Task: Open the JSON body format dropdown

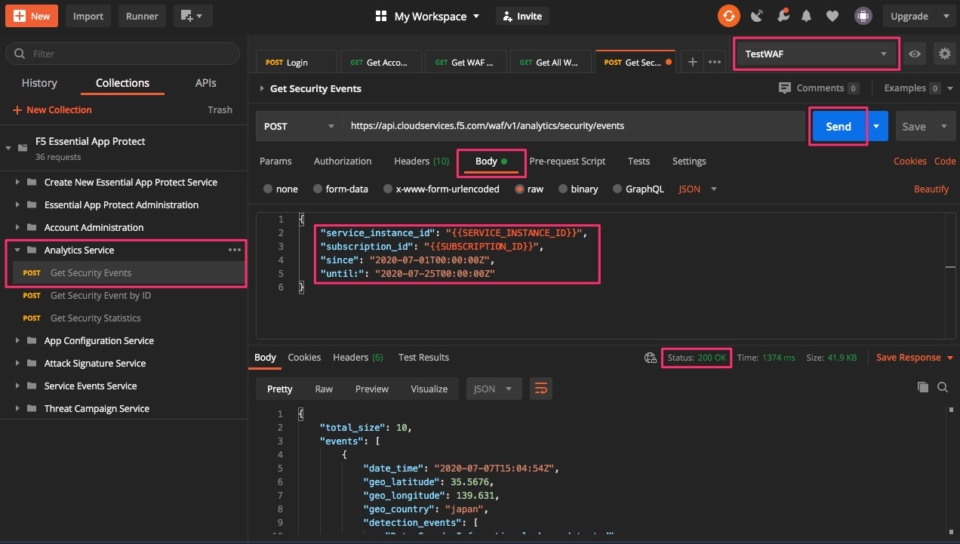Action: (x=697, y=189)
